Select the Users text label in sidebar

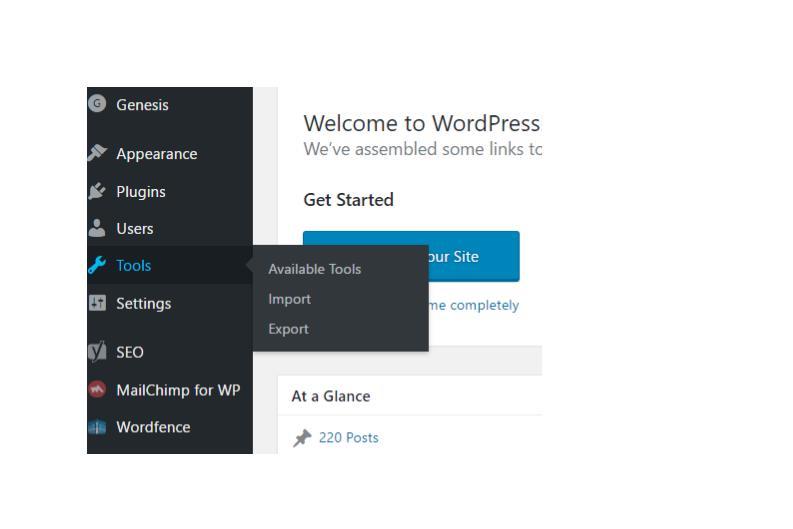pyautogui.click(x=134, y=228)
